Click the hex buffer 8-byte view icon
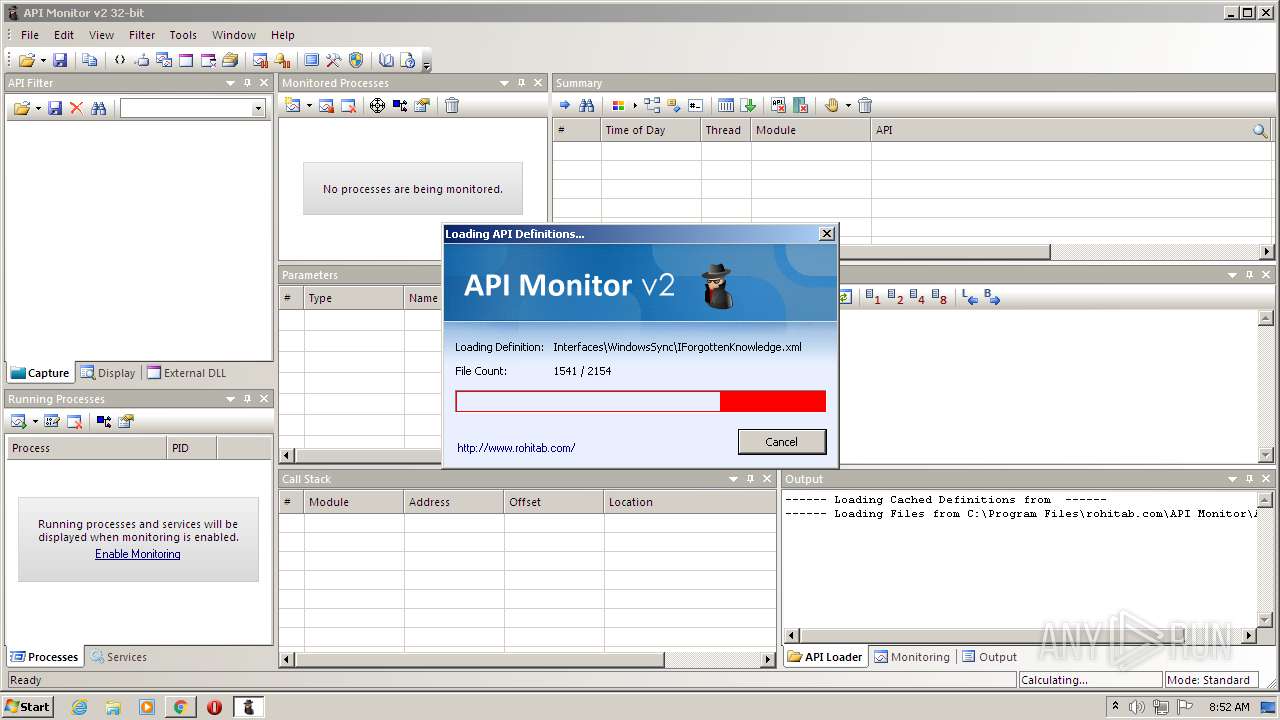Image resolution: width=1280 pixels, height=720 pixels. pyautogui.click(x=939, y=297)
